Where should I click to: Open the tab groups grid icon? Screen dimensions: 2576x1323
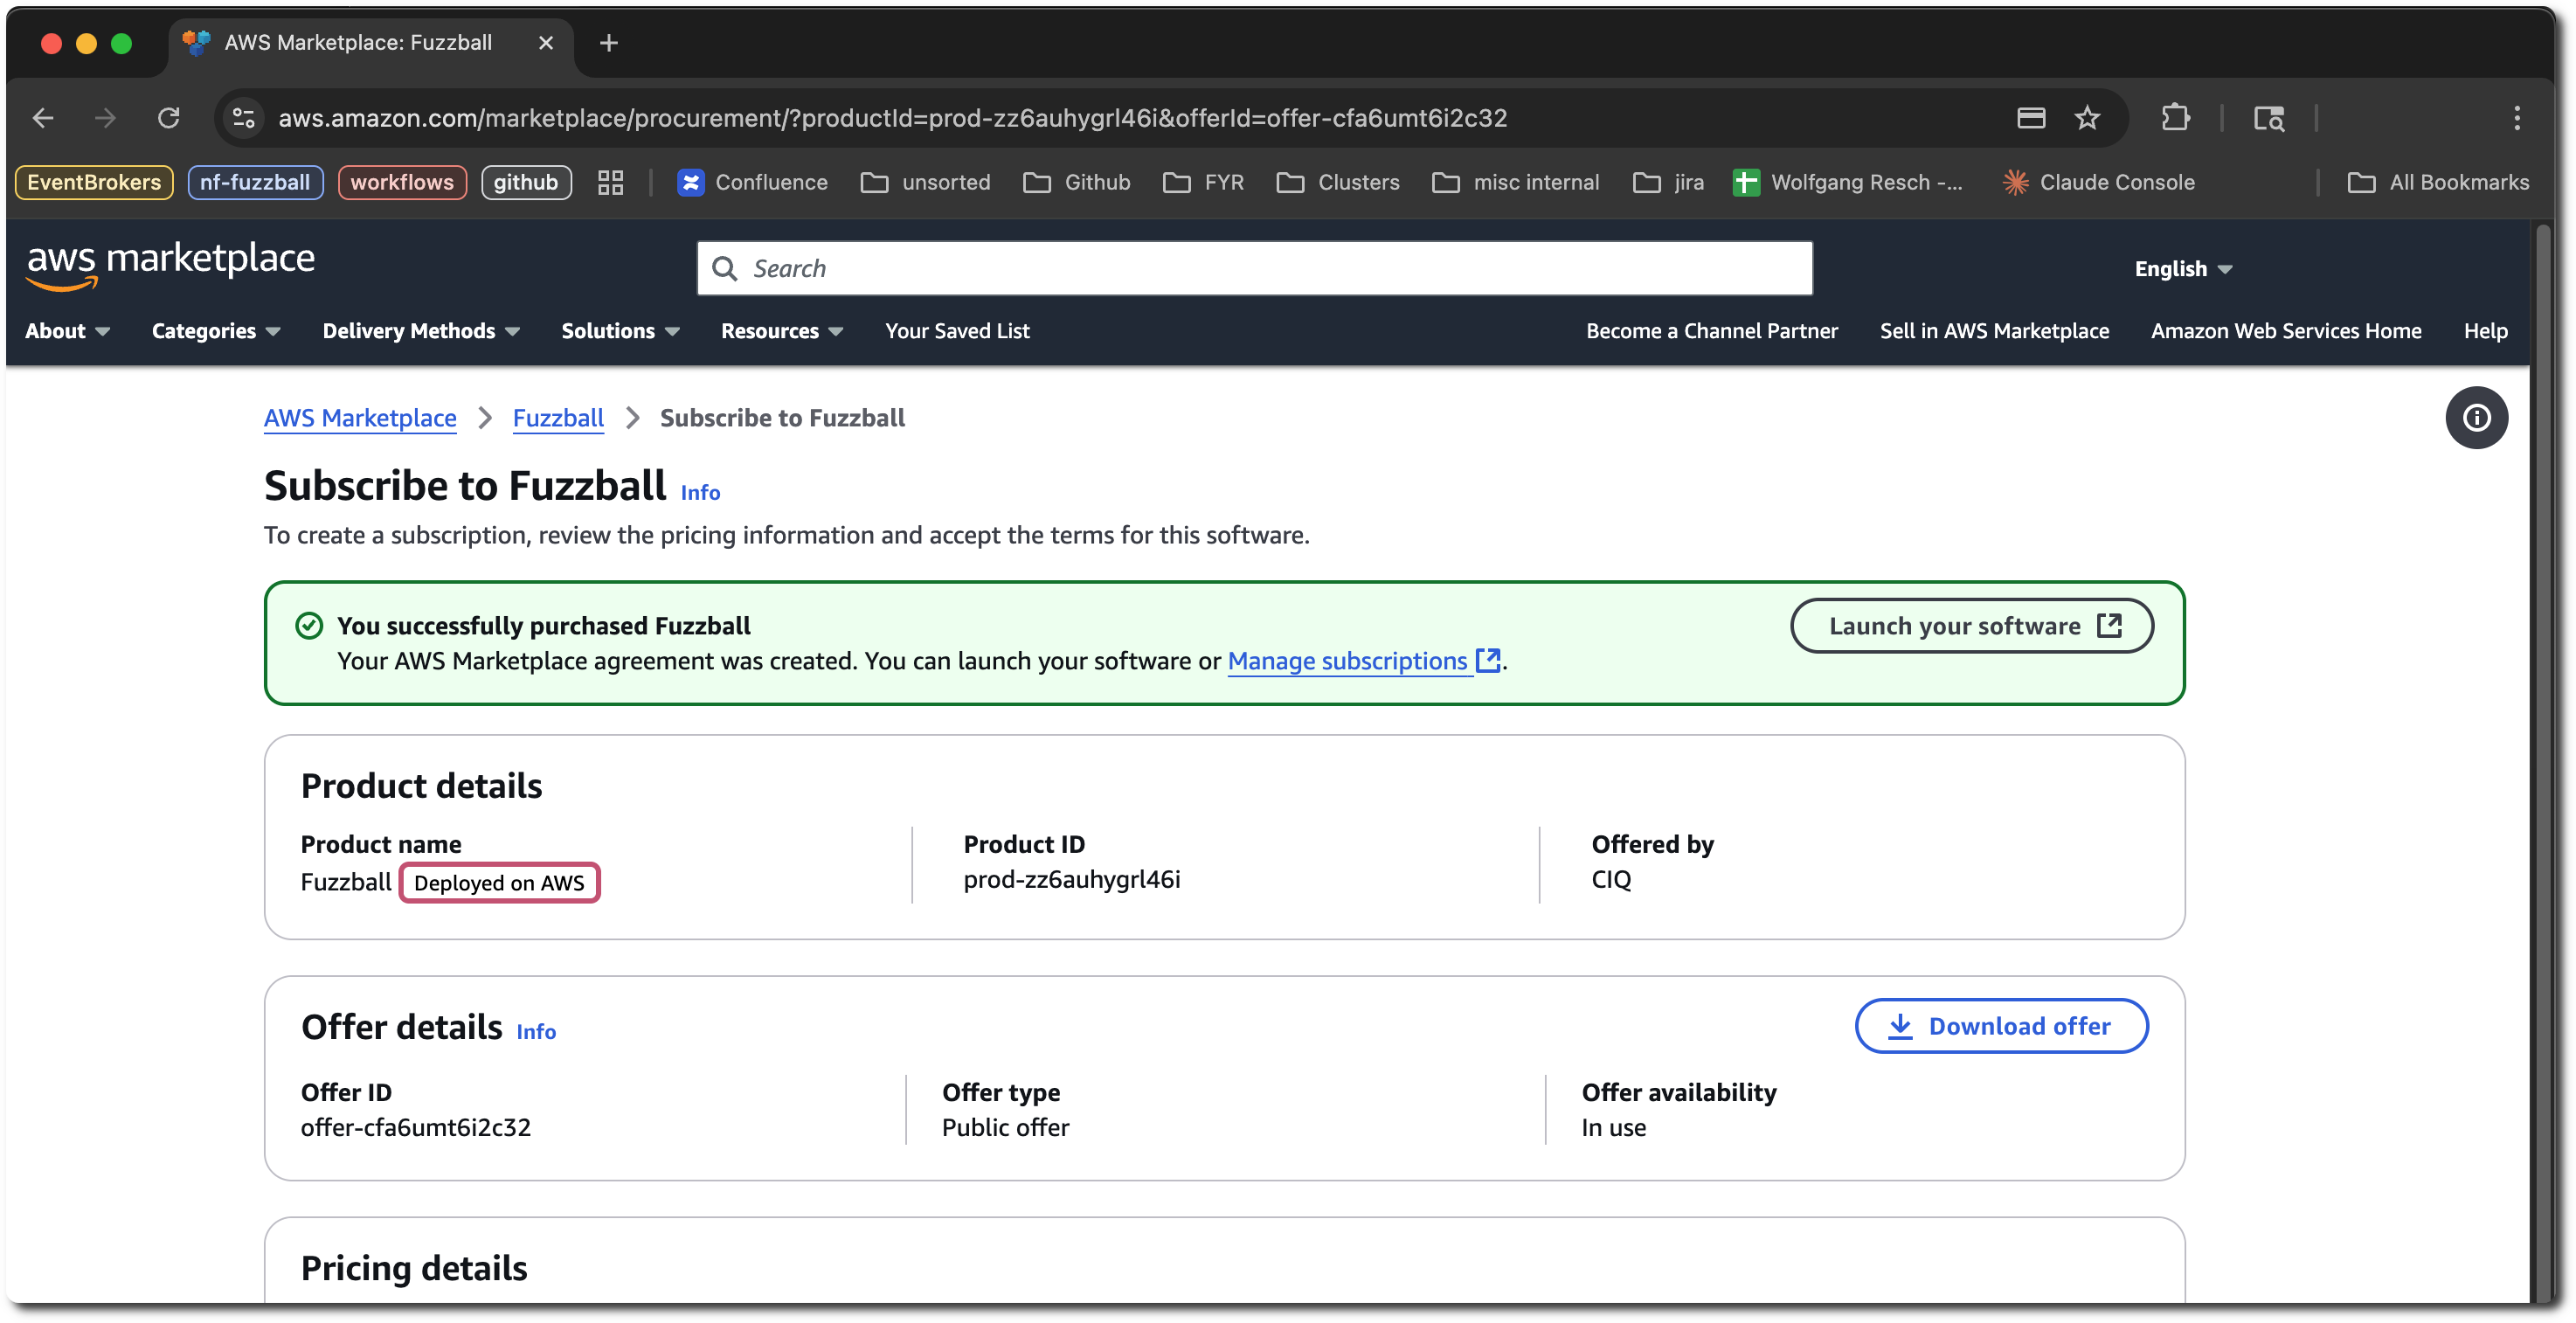click(x=610, y=182)
